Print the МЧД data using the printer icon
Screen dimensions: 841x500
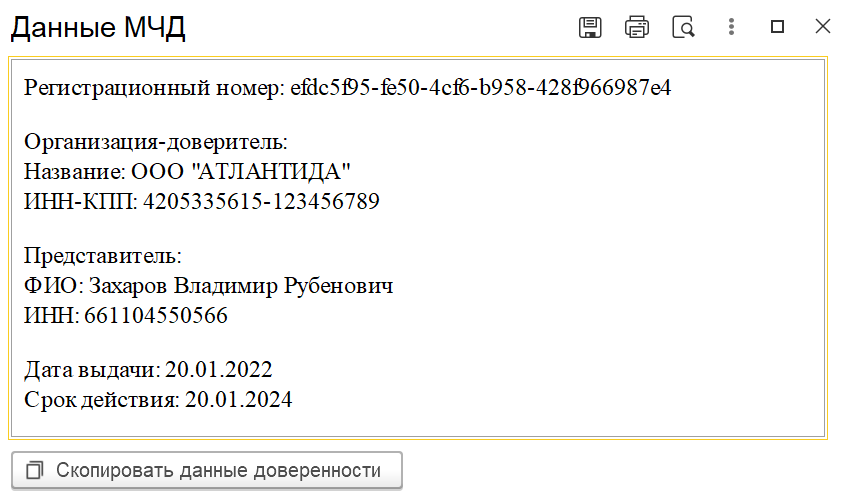click(x=637, y=27)
